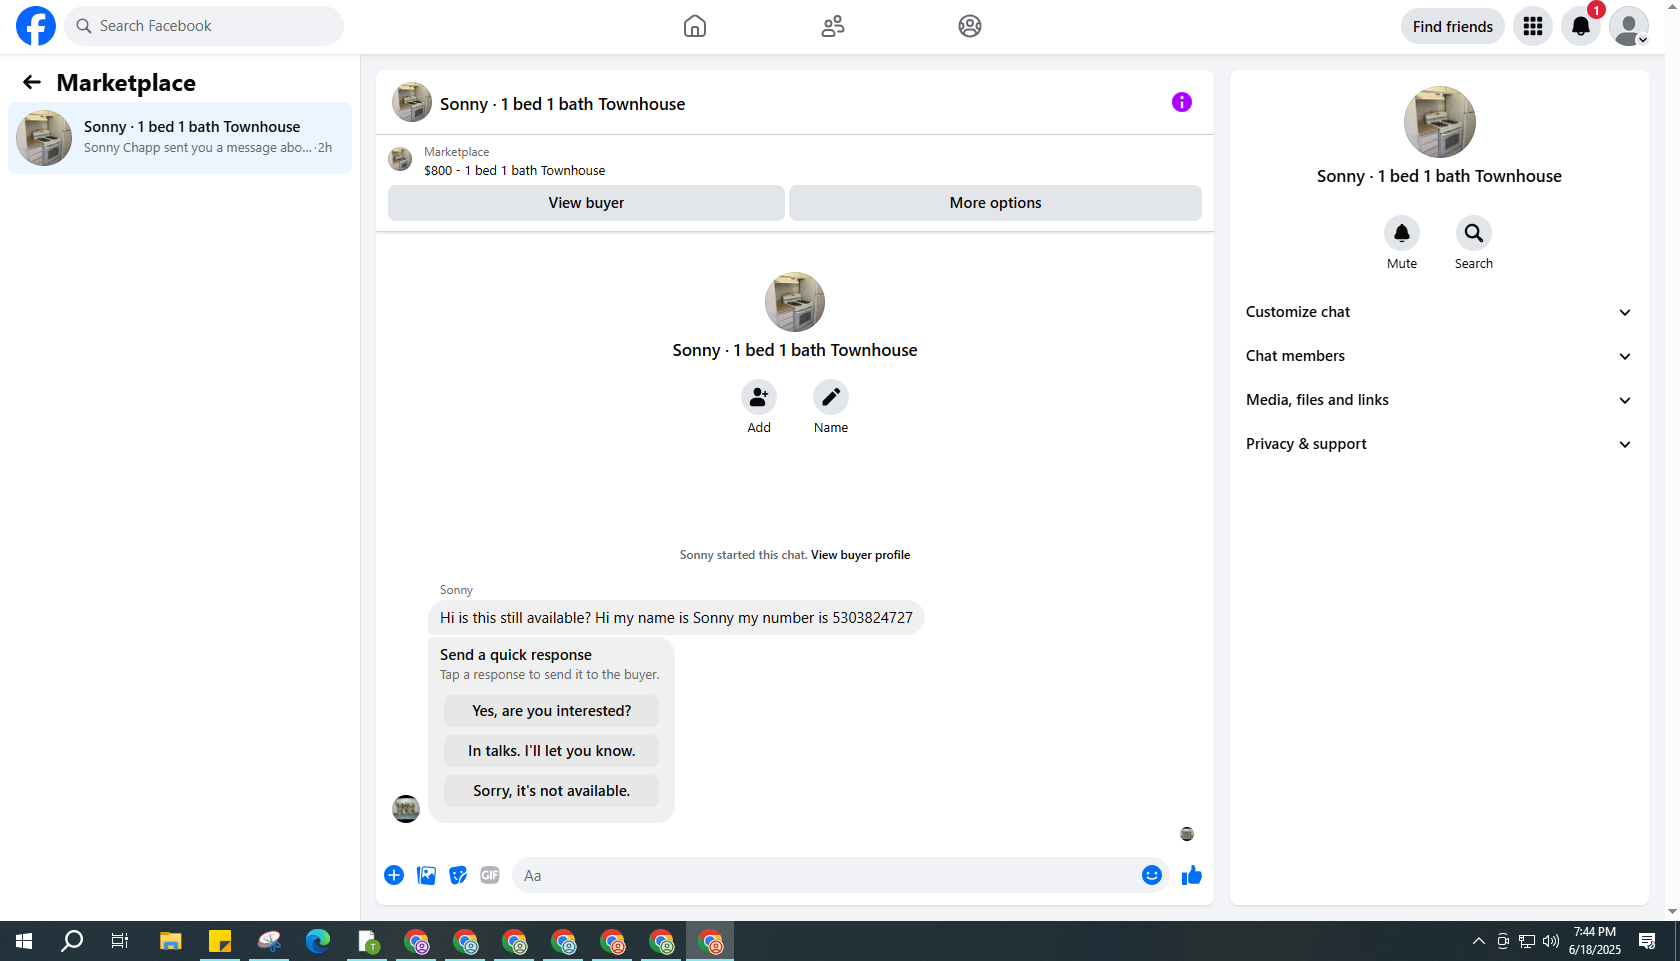The image size is (1680, 961).
Task: Click the listing photo above the Add button
Action: [x=795, y=302]
